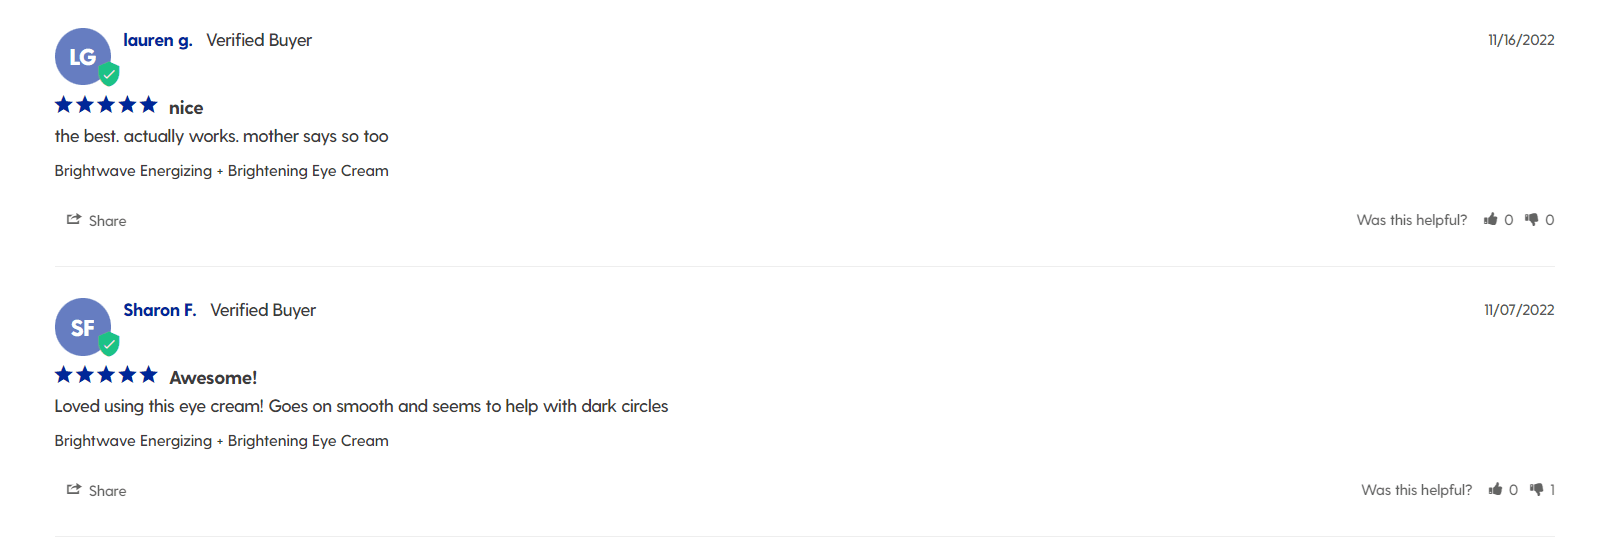This screenshot has height=544, width=1599.
Task: Open lauren g. reviewer name link
Action: tap(157, 40)
